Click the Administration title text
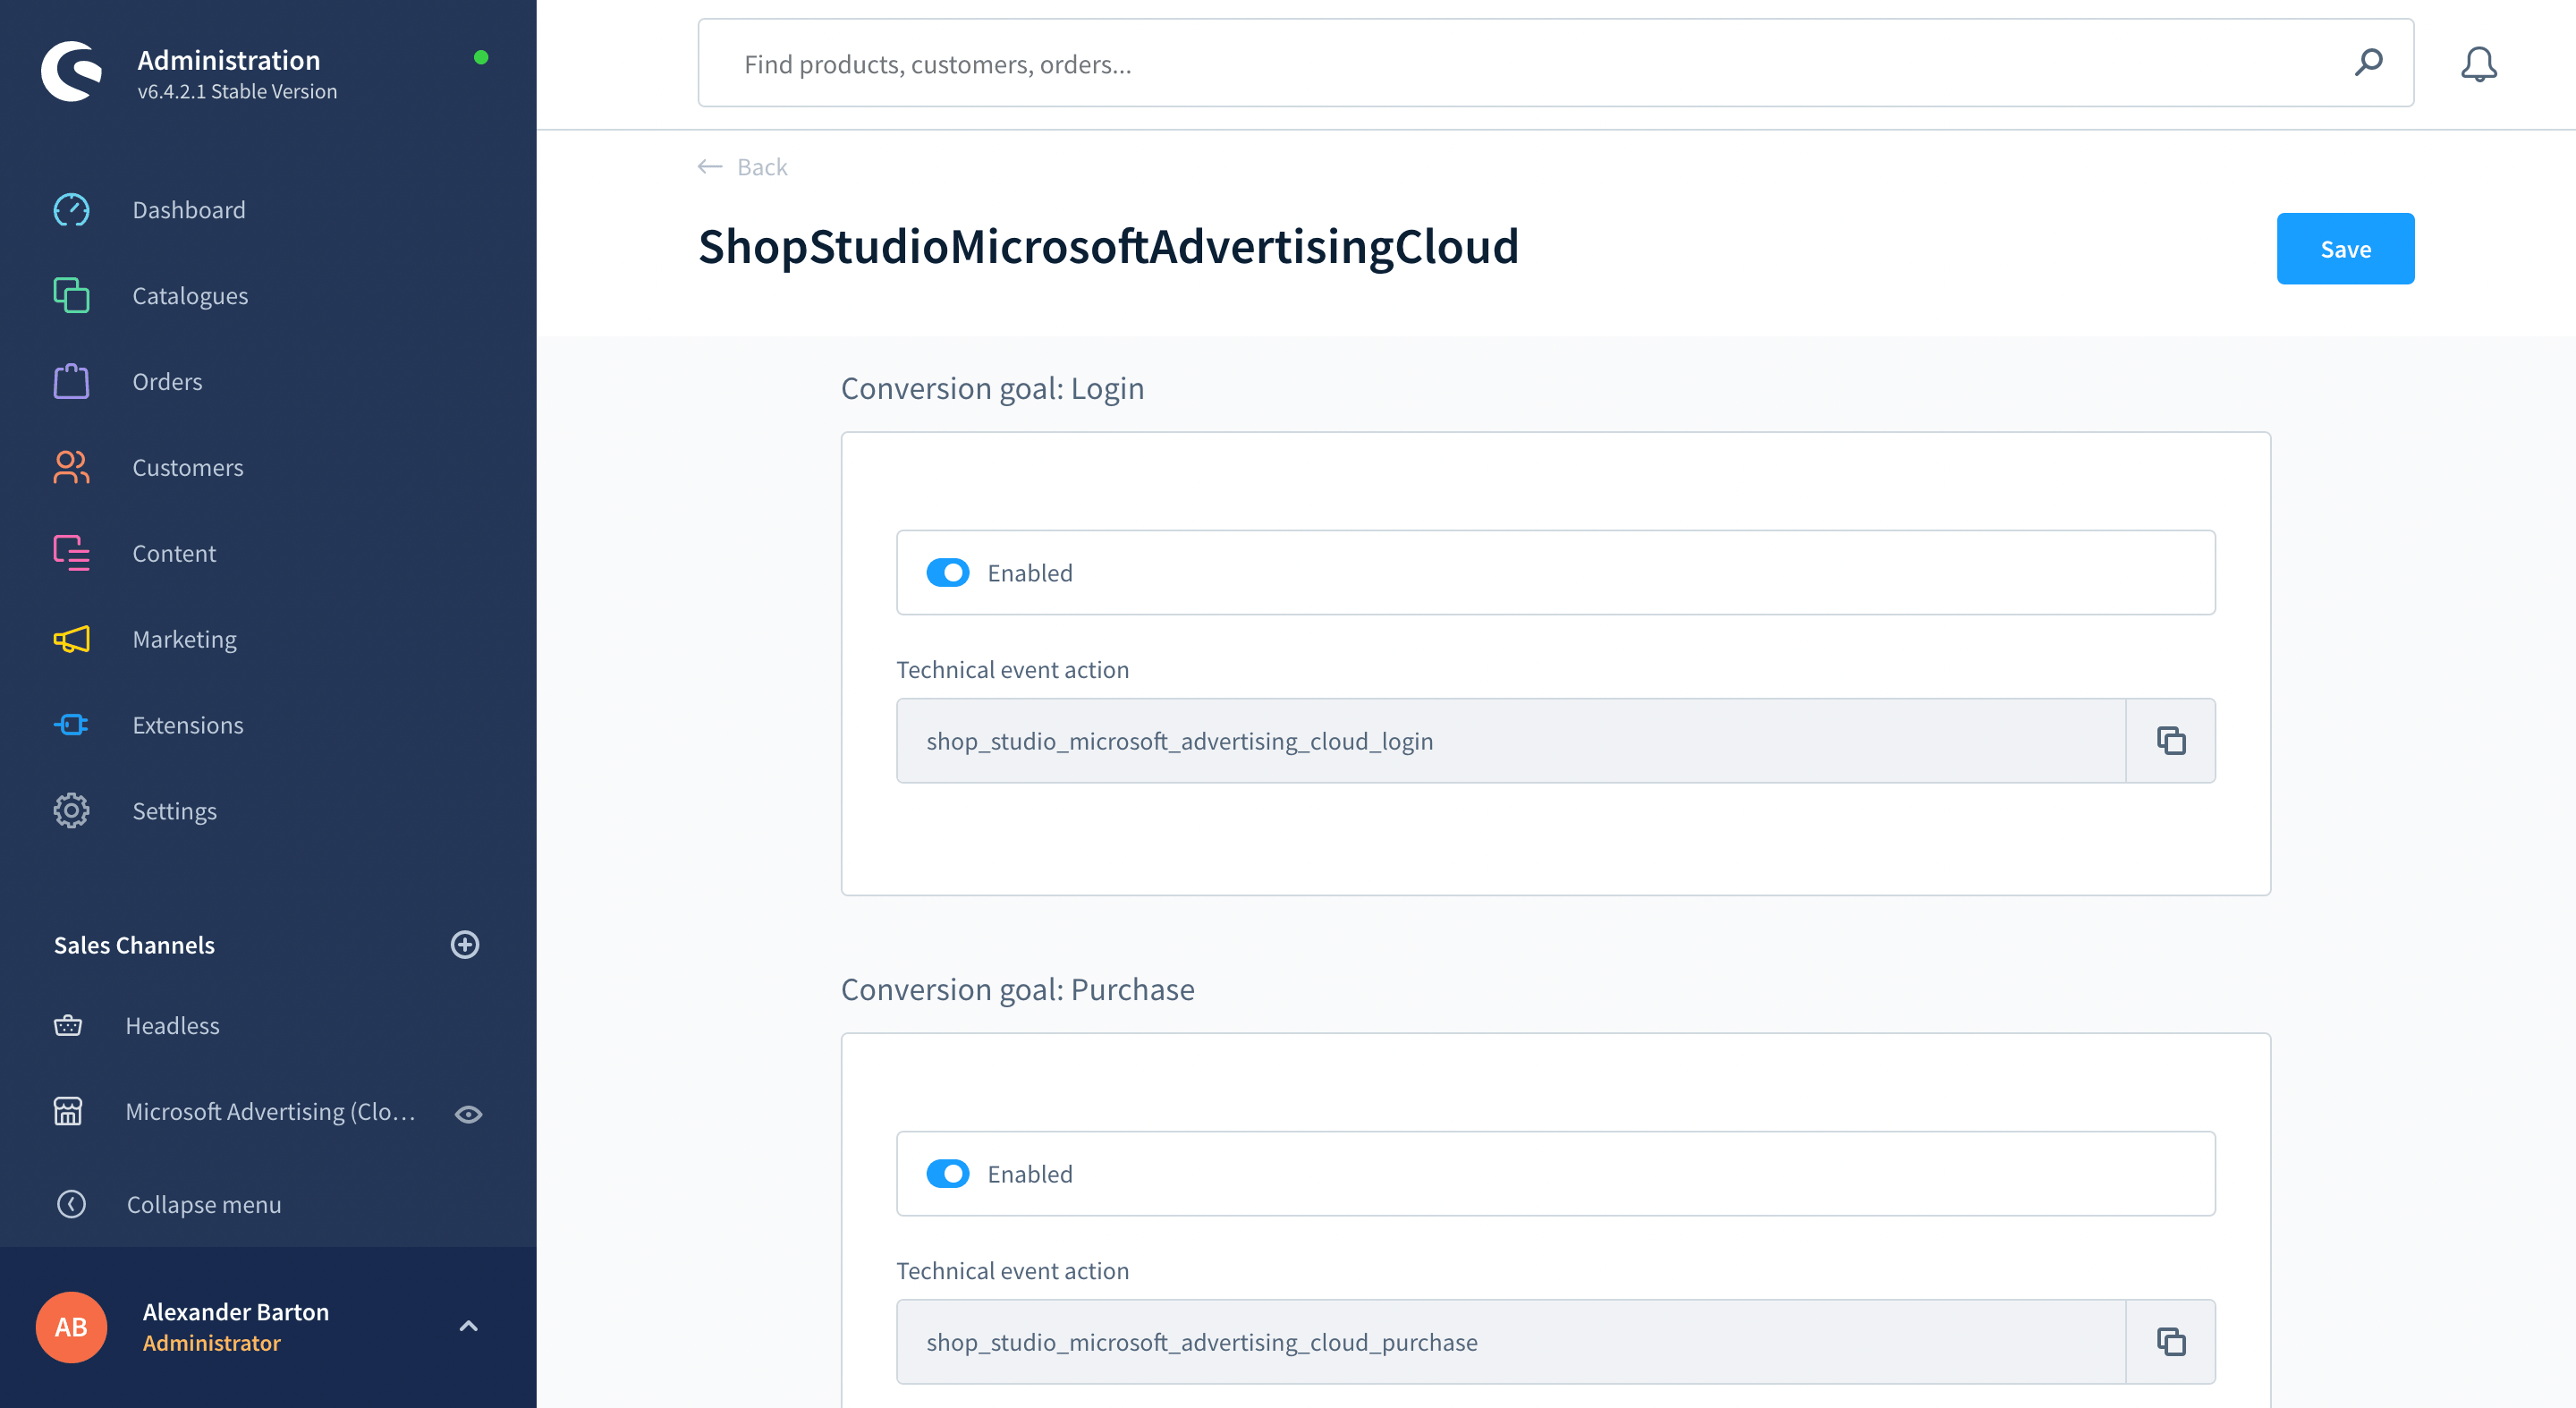2576x1408 pixels. click(229, 60)
